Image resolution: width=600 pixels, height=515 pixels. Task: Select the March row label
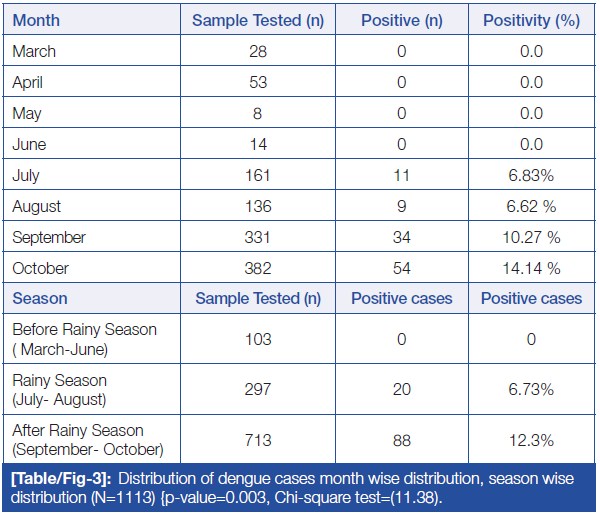[35, 51]
